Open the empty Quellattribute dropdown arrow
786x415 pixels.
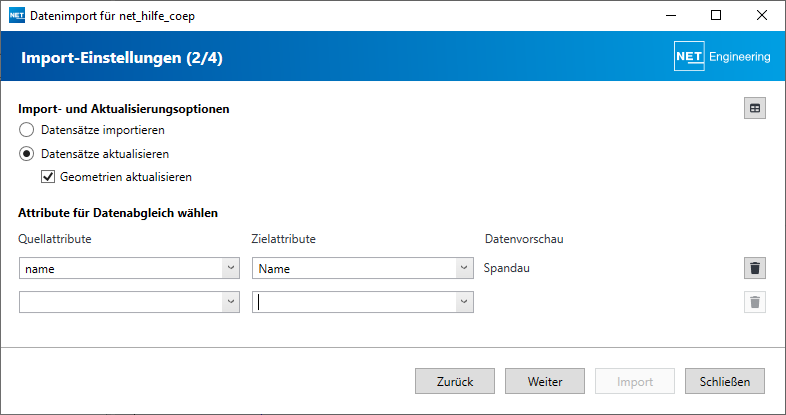coord(231,302)
